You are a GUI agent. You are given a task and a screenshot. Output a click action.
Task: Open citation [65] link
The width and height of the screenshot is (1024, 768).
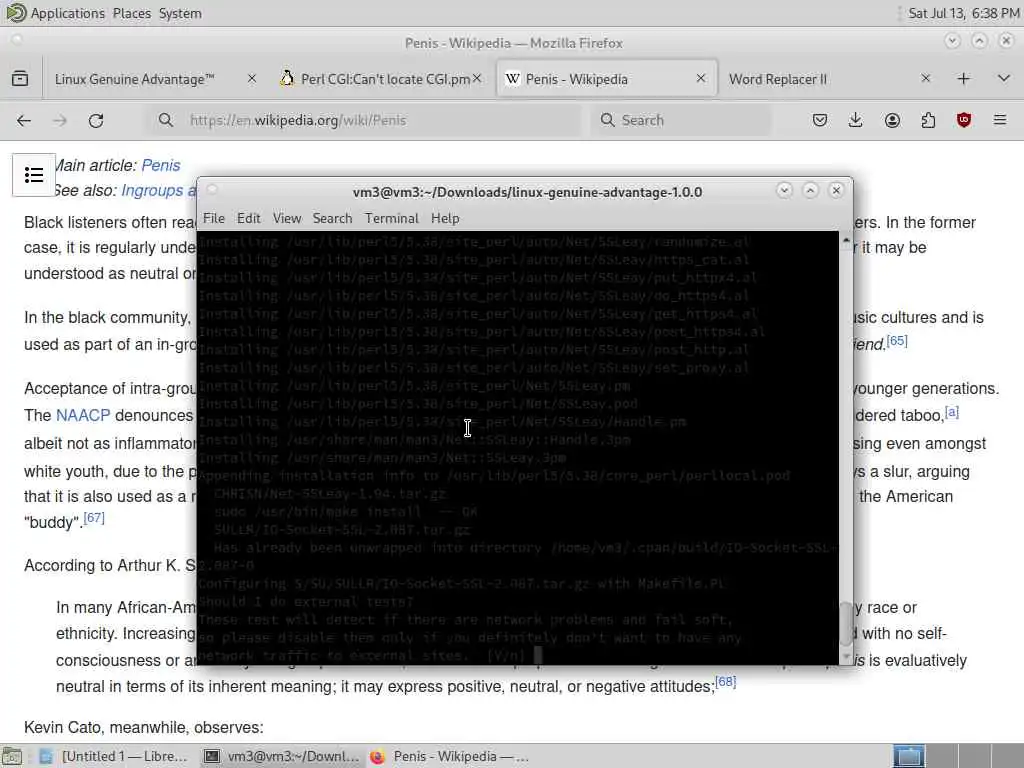tap(897, 341)
